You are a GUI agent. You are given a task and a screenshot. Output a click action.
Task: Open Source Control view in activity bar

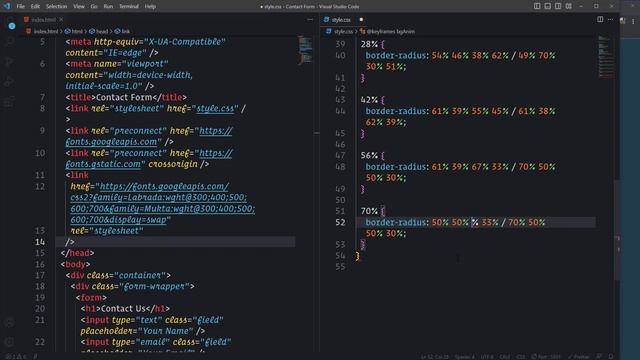click(x=10, y=62)
